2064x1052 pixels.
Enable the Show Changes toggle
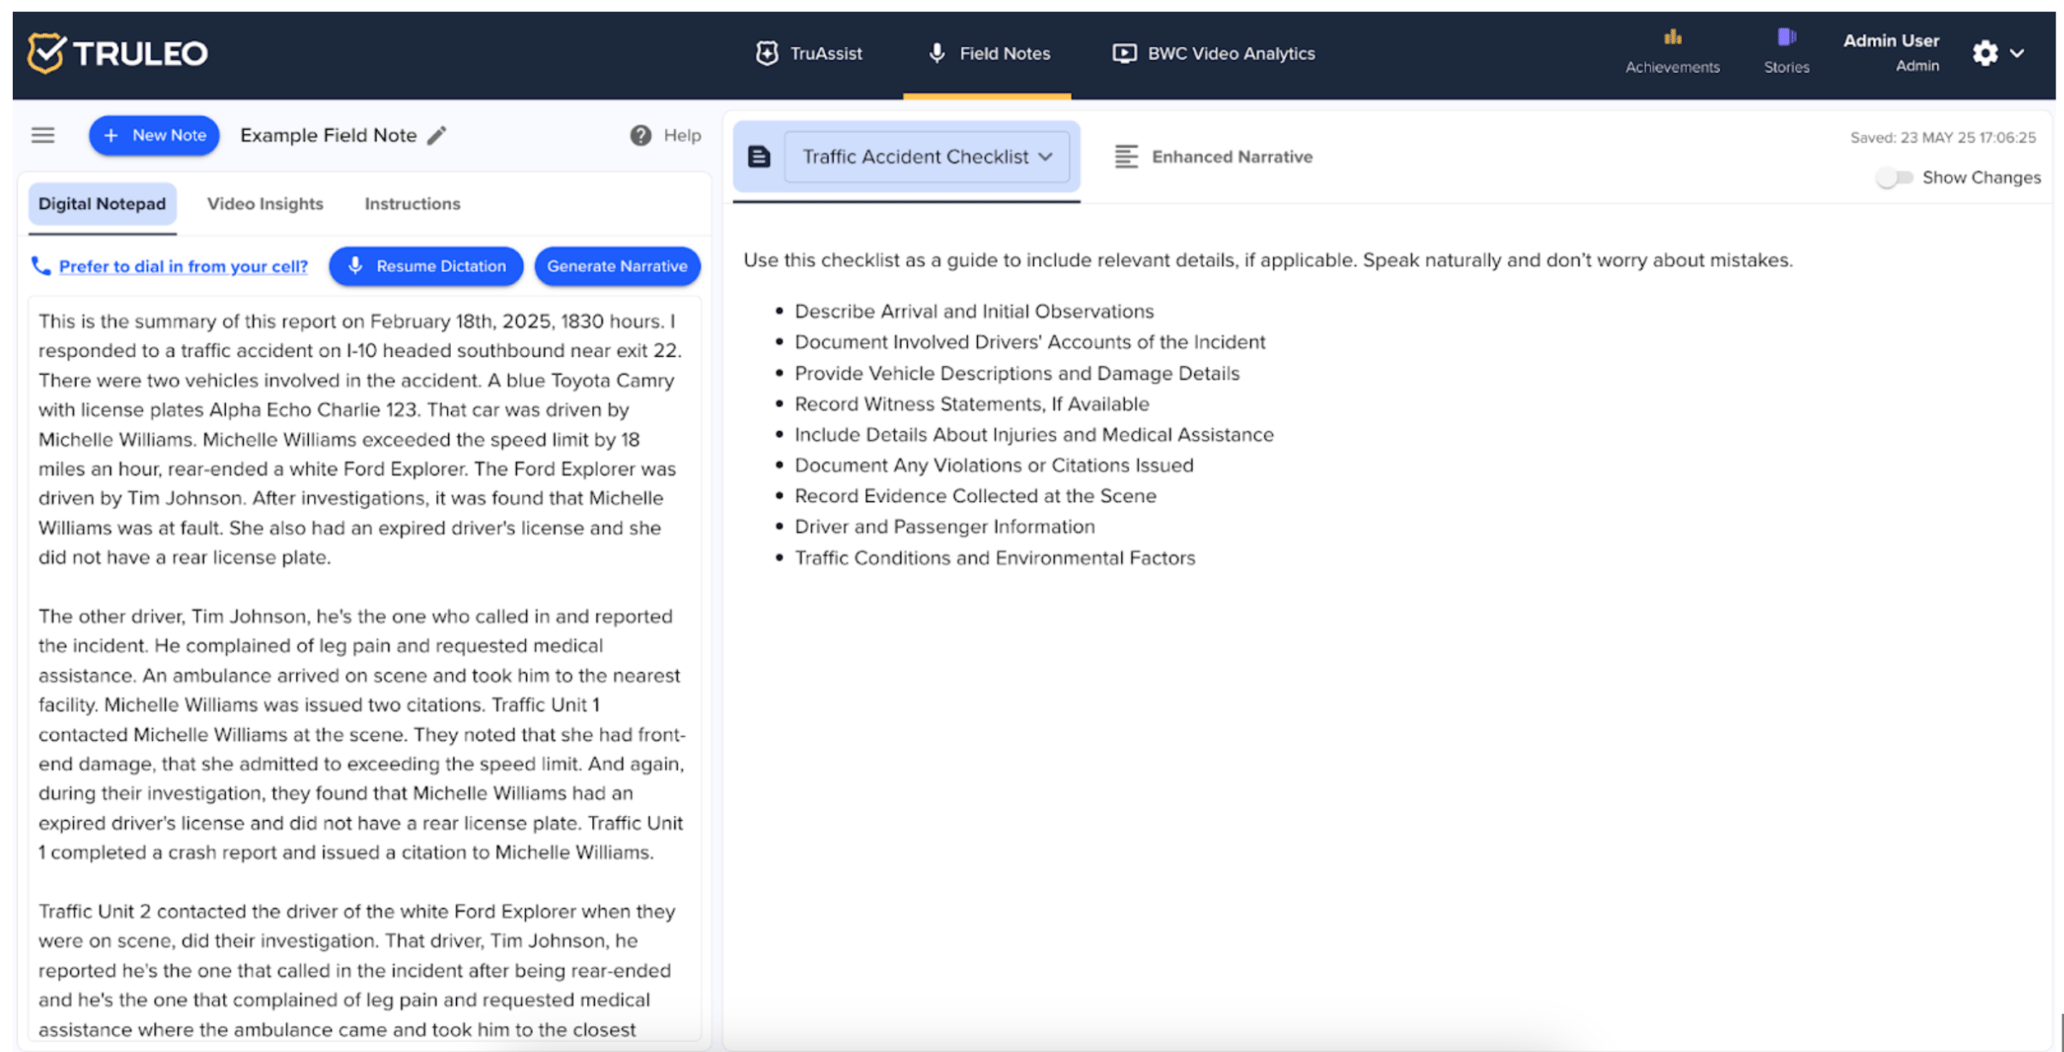[x=1893, y=177]
